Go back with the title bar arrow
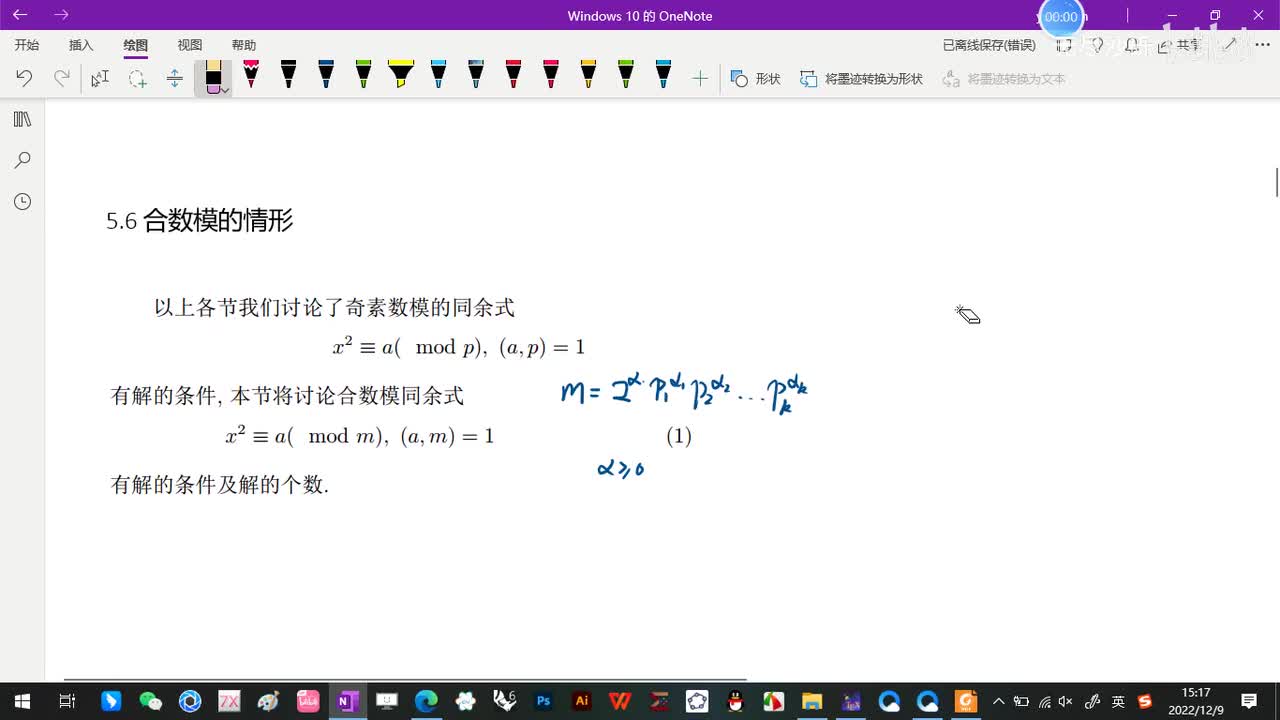This screenshot has width=1280, height=720. [20, 15]
